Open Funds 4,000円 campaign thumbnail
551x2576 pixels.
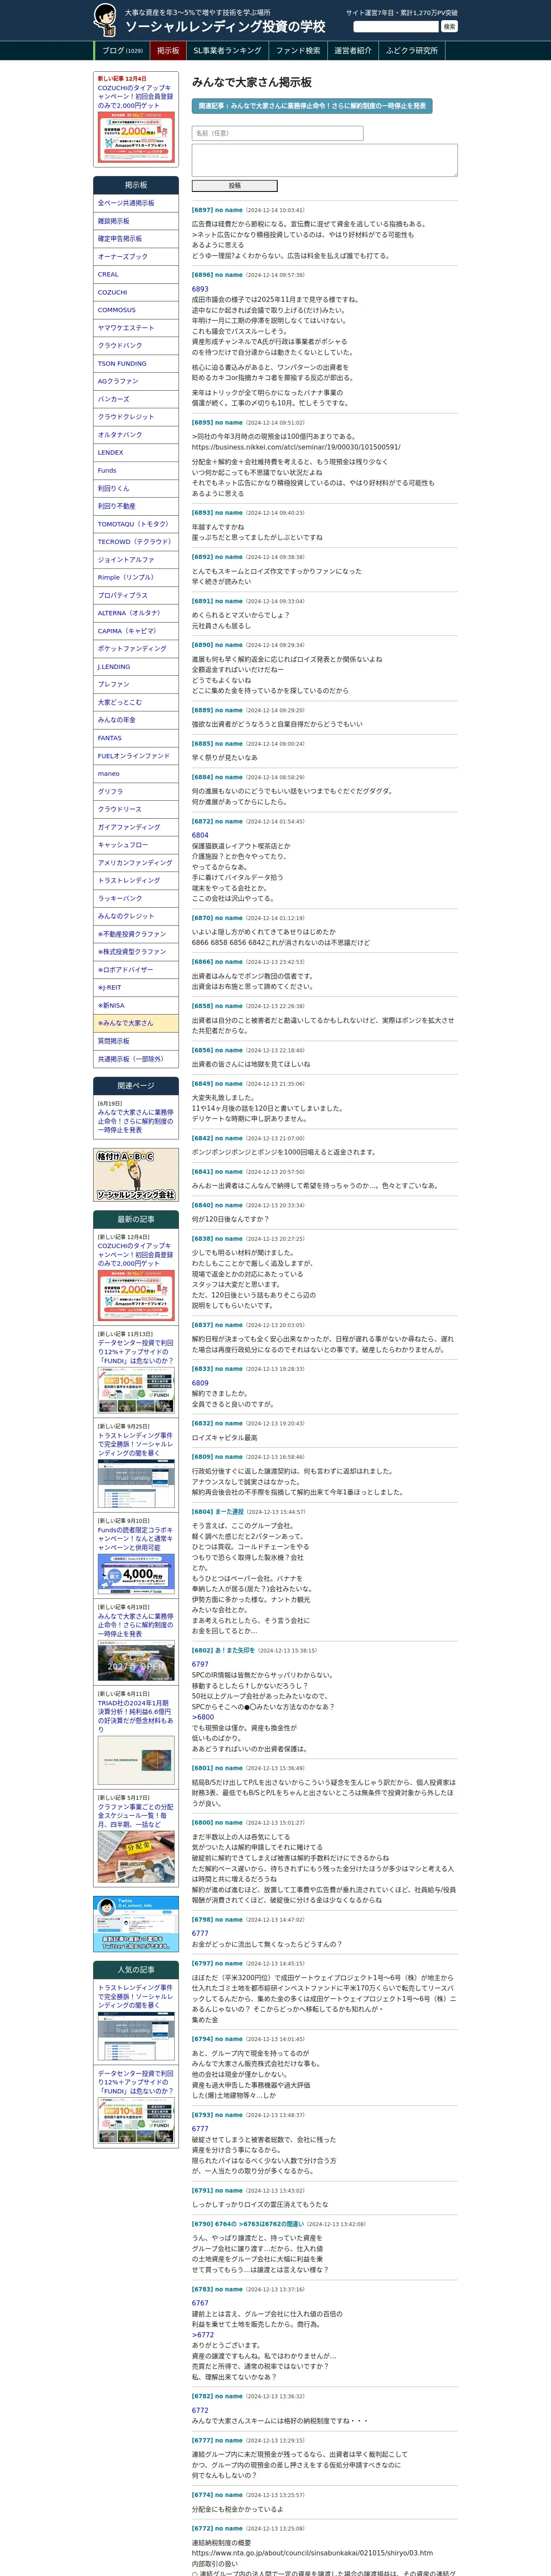pyautogui.click(x=136, y=1573)
